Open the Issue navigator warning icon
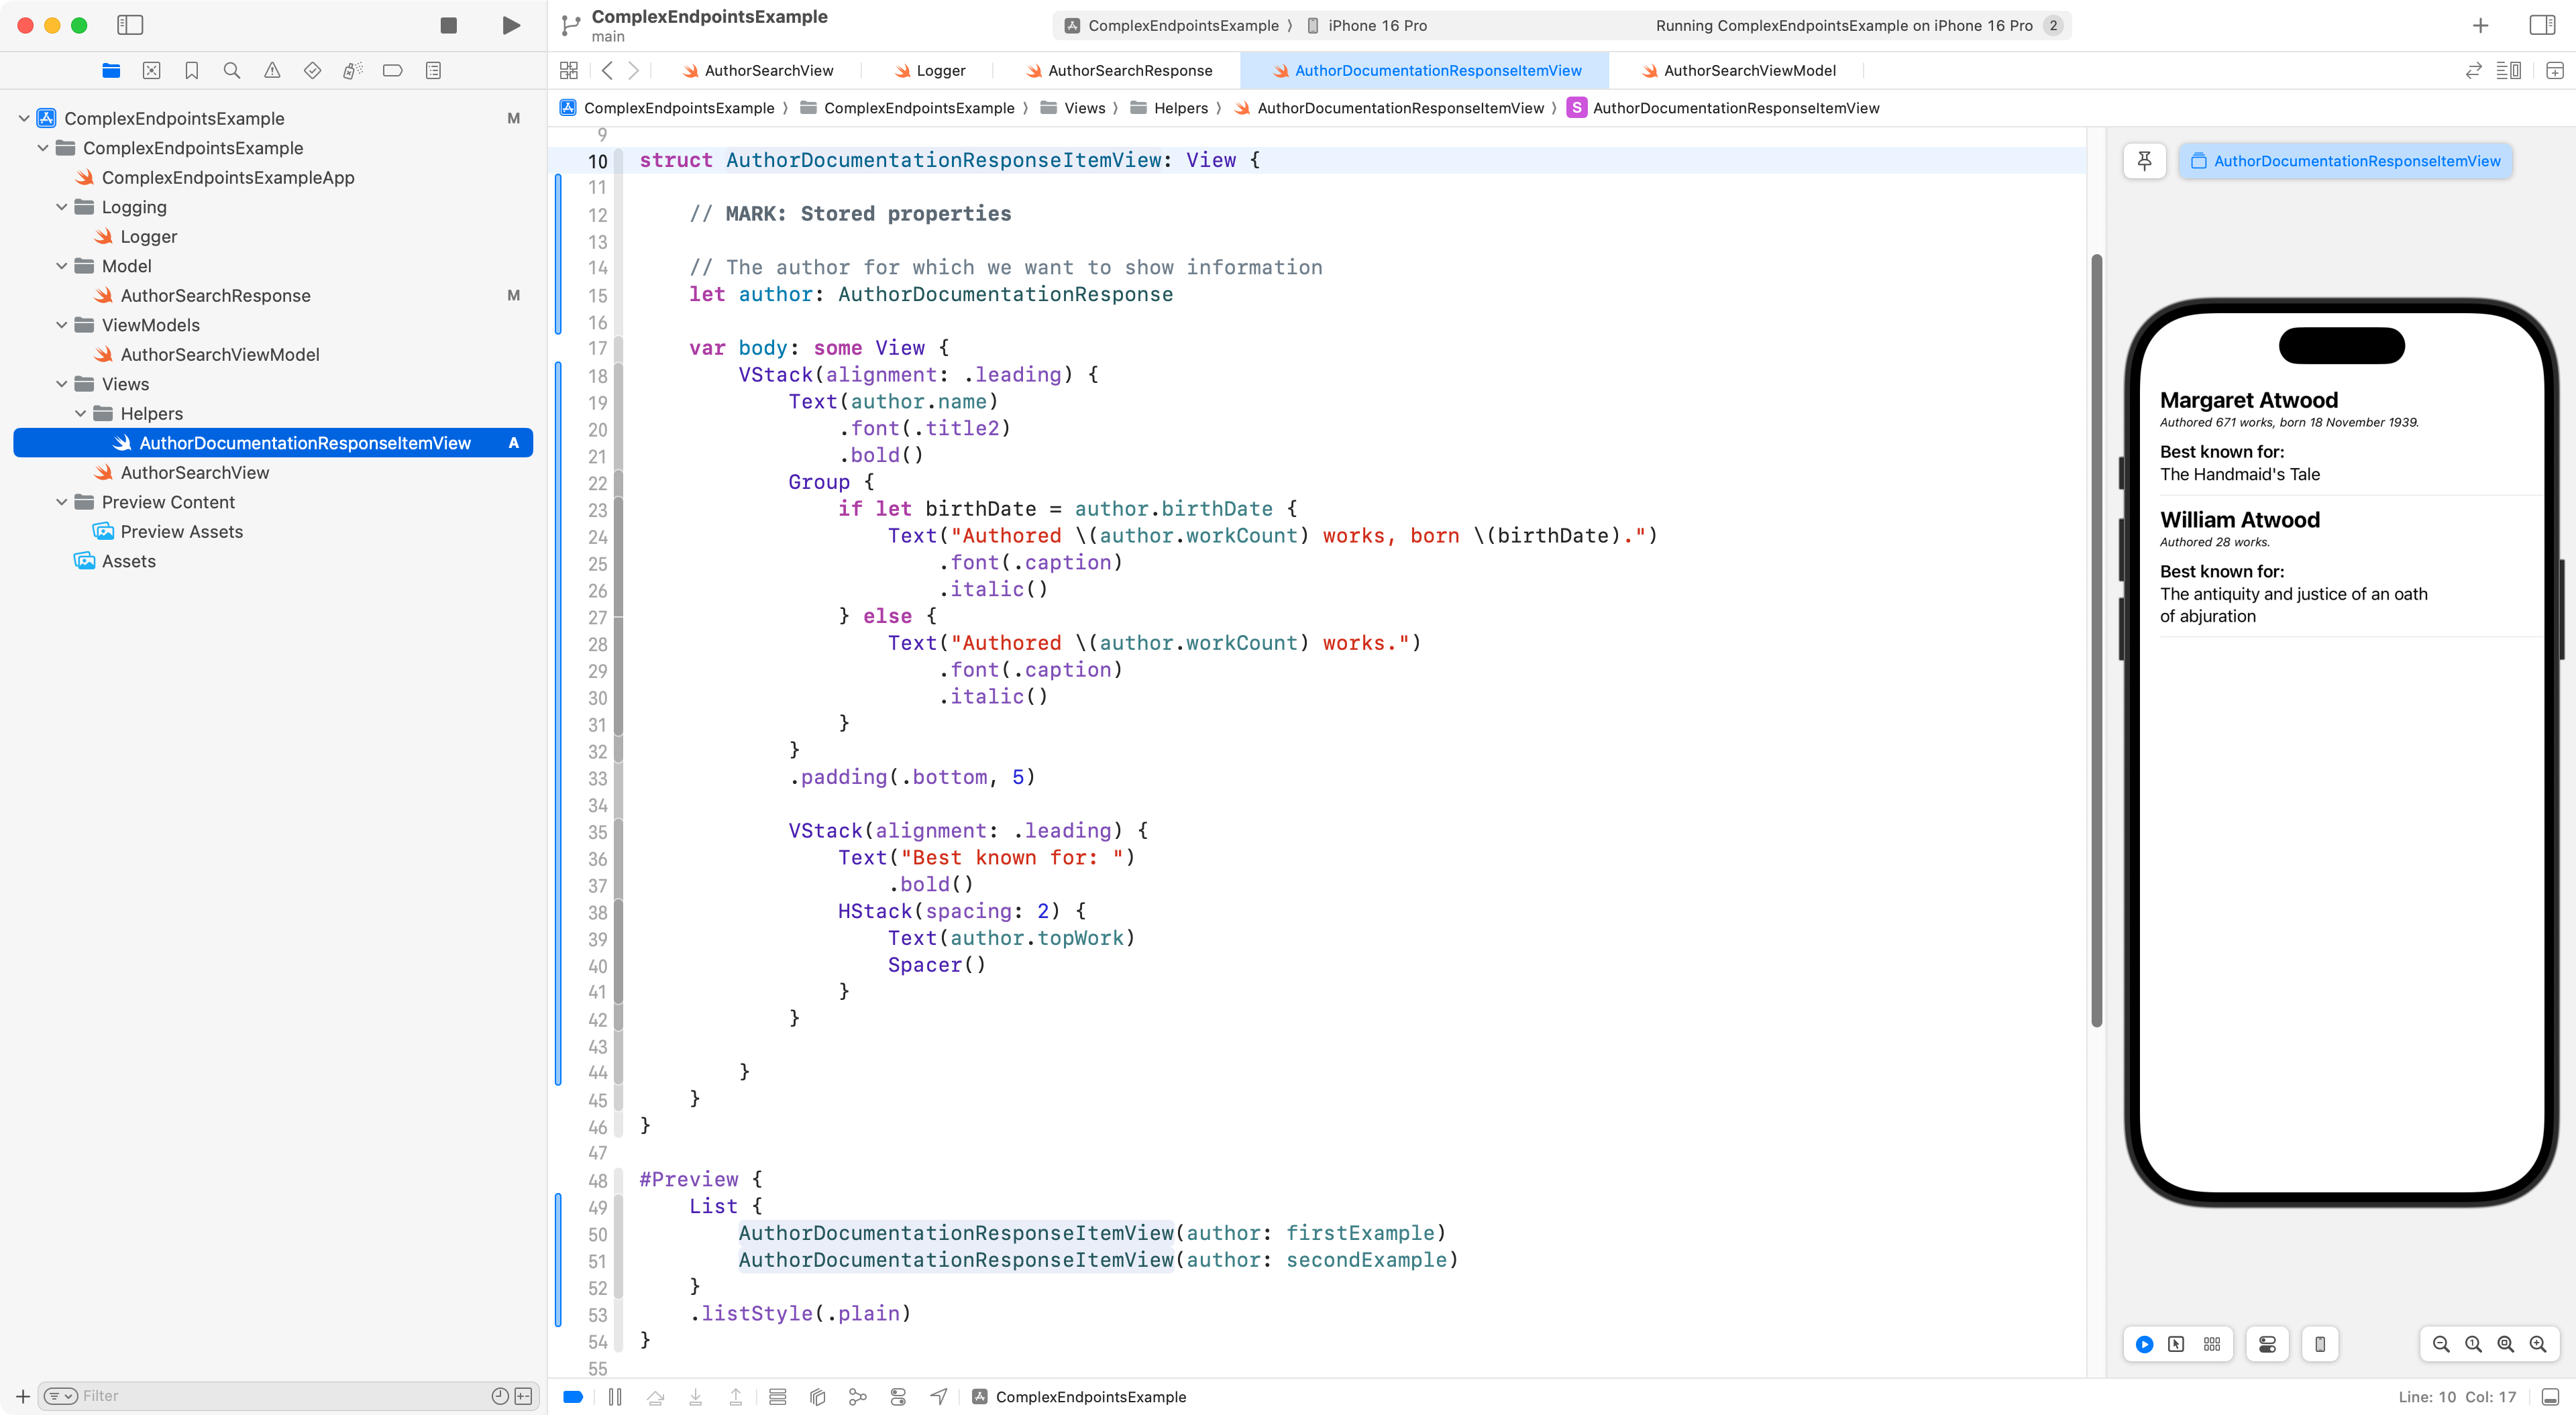2576x1415 pixels. click(272, 70)
